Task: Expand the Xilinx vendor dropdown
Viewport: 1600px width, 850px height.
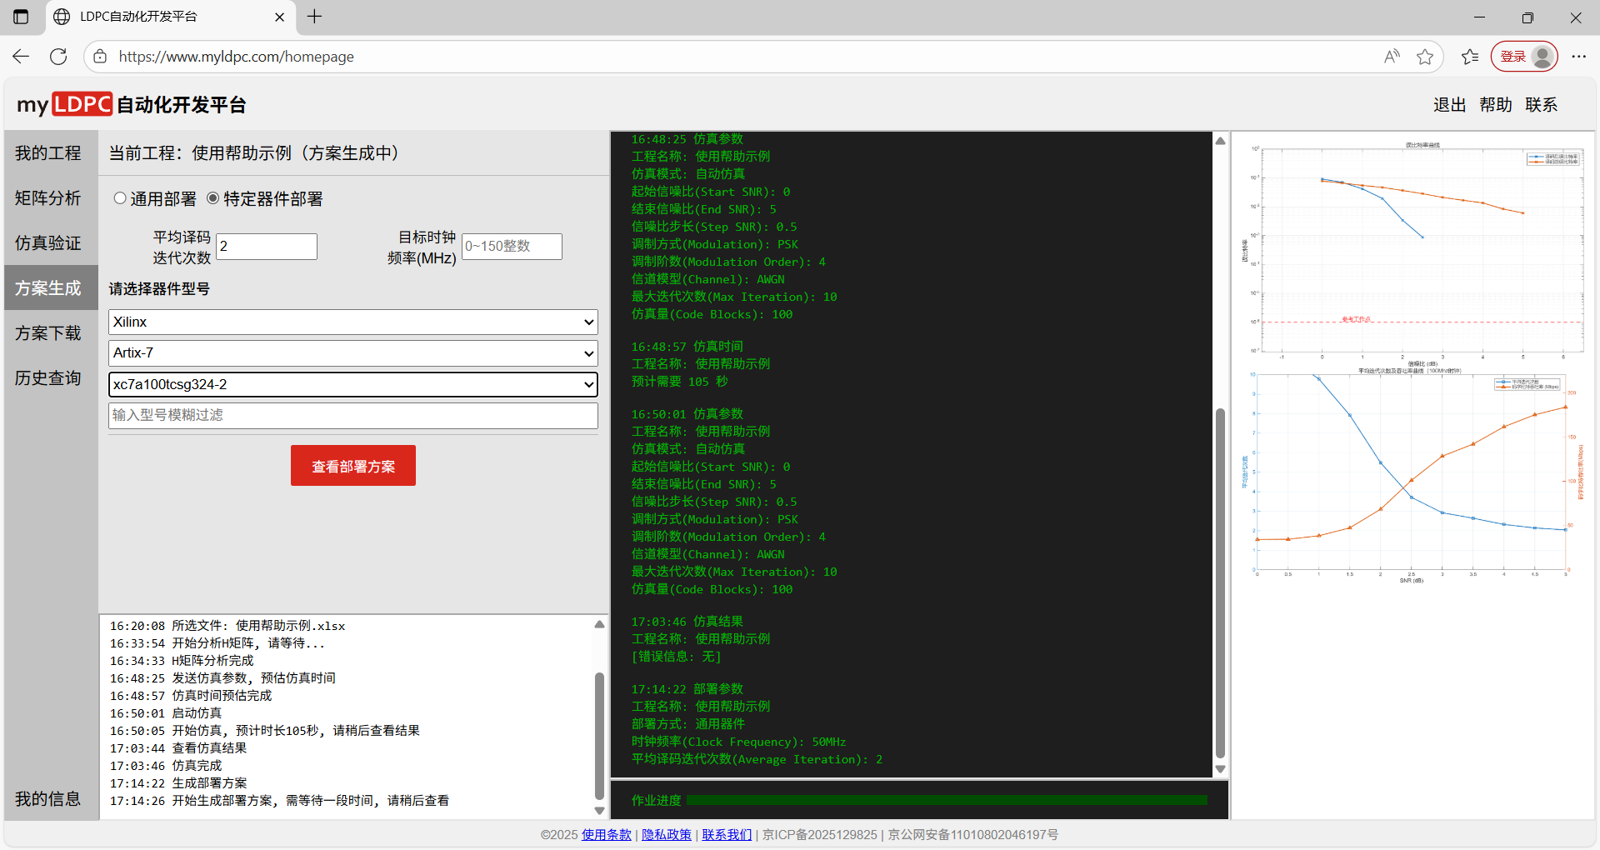Action: pyautogui.click(x=352, y=322)
